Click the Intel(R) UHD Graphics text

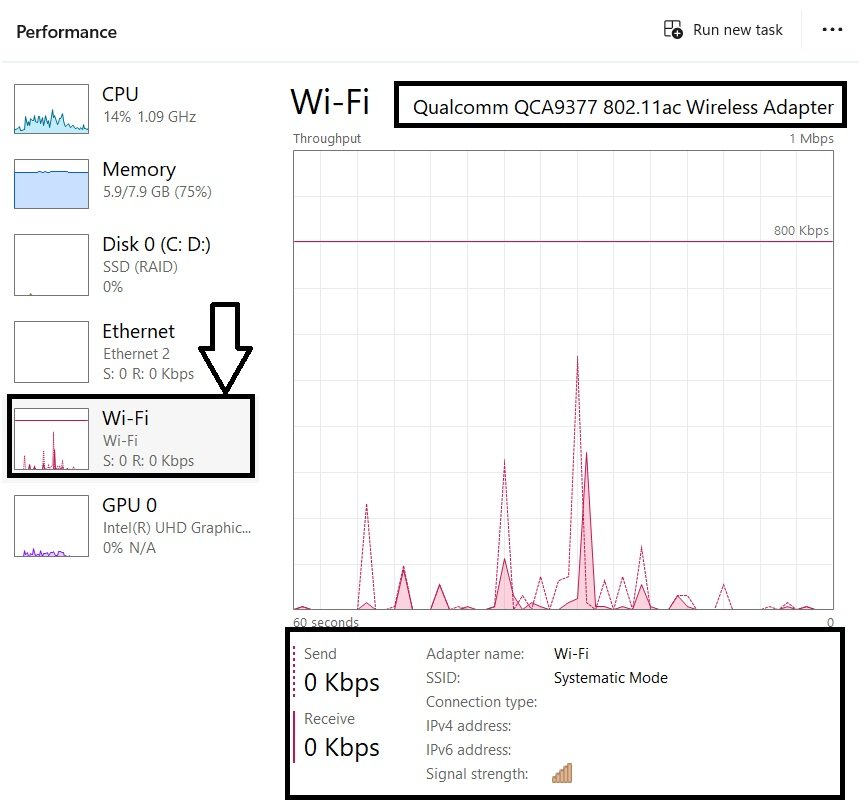point(177,528)
